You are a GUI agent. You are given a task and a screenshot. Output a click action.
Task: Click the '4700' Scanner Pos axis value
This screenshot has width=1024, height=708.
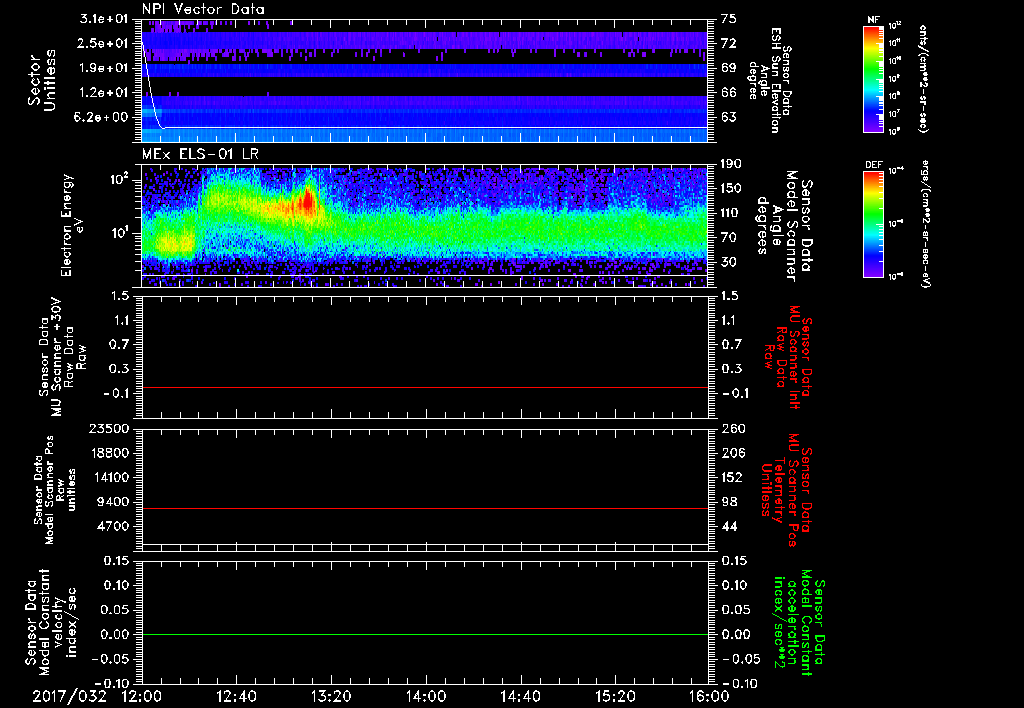tap(112, 526)
